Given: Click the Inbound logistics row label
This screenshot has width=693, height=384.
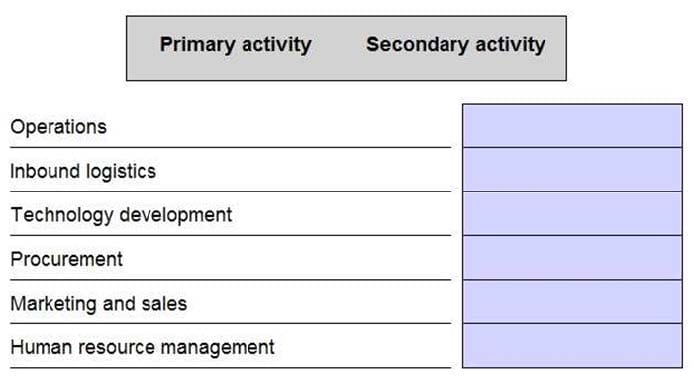Looking at the screenshot, I should (83, 171).
